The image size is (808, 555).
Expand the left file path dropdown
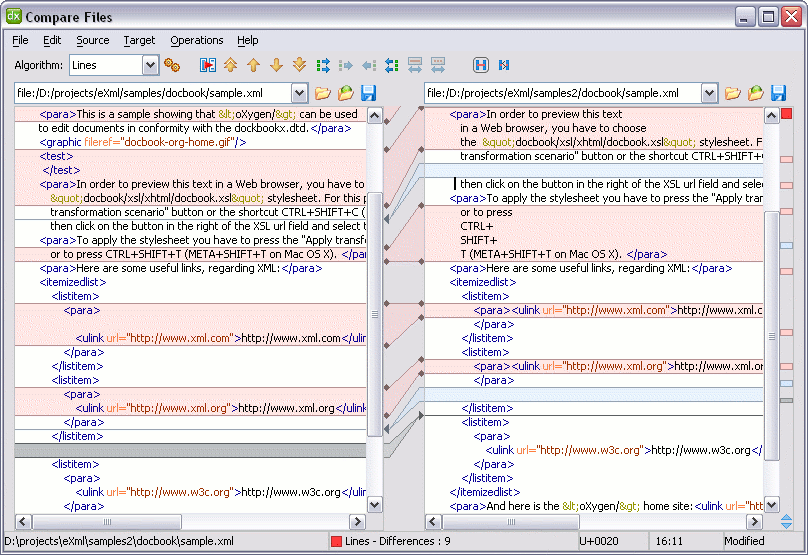(299, 93)
